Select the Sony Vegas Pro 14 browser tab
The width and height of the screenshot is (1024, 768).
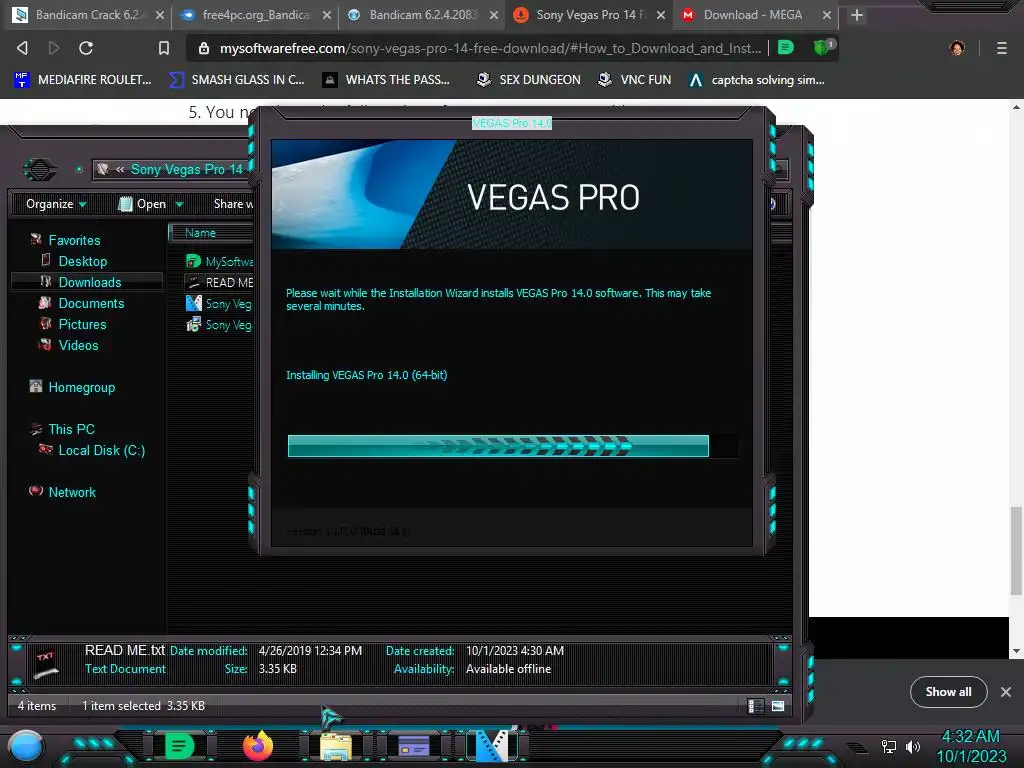click(588, 14)
